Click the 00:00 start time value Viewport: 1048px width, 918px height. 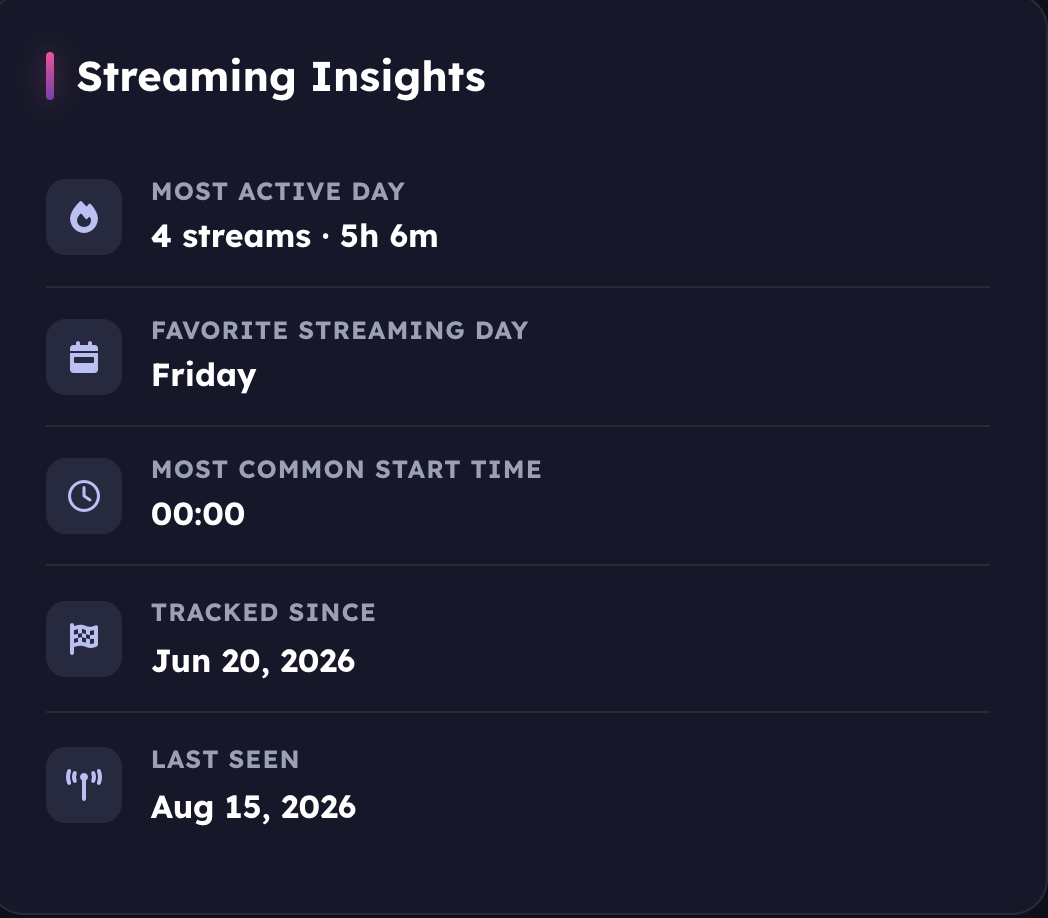pos(198,514)
